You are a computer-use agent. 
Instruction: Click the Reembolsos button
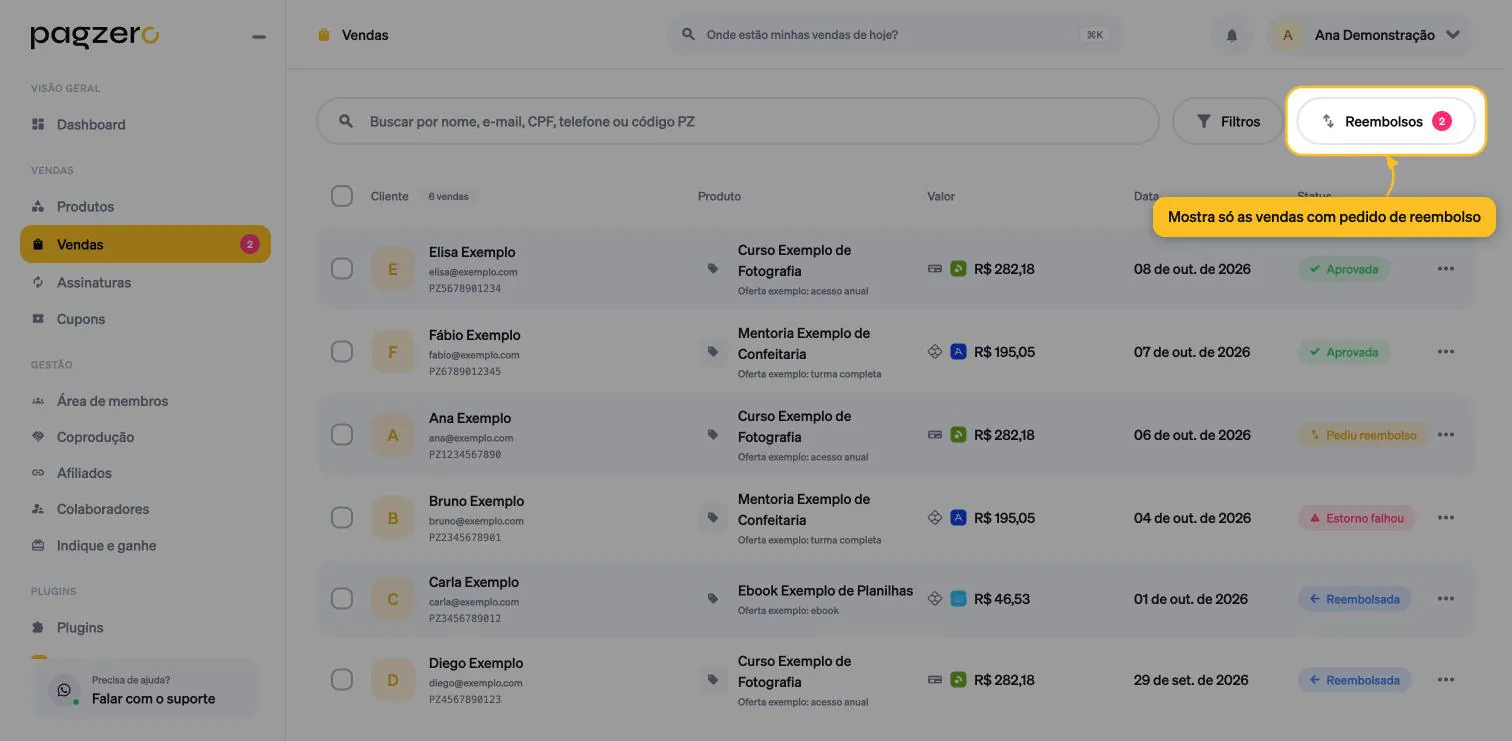click(x=1386, y=121)
